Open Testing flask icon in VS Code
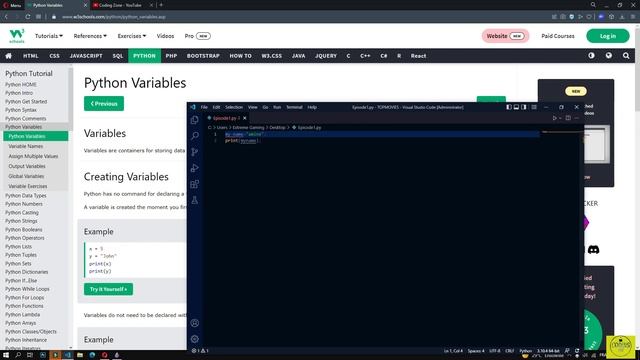This screenshot has width=640, height=360. click(x=195, y=200)
